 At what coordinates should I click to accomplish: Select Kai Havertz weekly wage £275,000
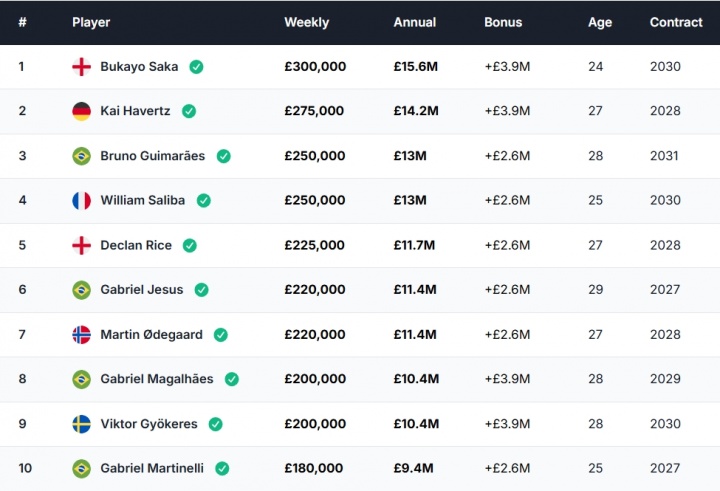point(314,111)
